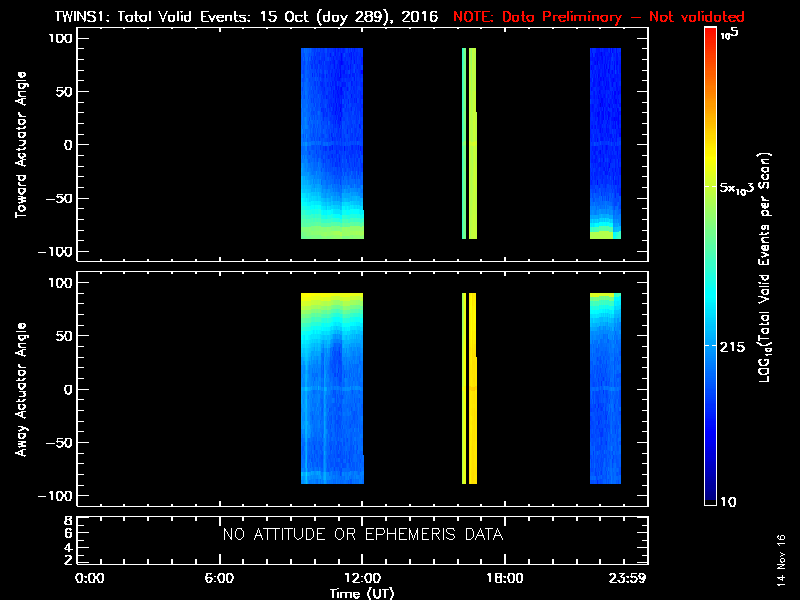Click the LOG10 Total Valid Events colorbar title

point(766,268)
